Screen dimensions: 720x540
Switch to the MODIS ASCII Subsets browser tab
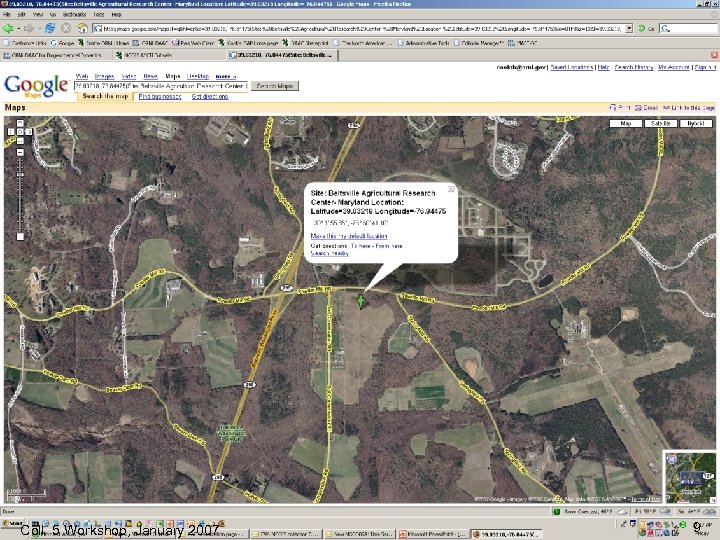[170, 55]
